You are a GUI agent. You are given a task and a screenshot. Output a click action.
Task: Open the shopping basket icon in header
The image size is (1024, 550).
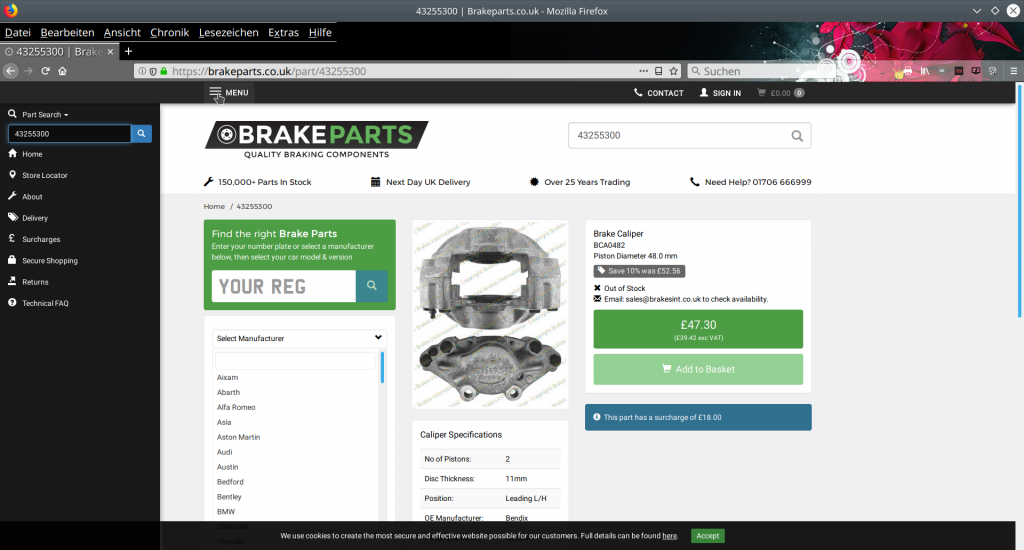[x=763, y=93]
